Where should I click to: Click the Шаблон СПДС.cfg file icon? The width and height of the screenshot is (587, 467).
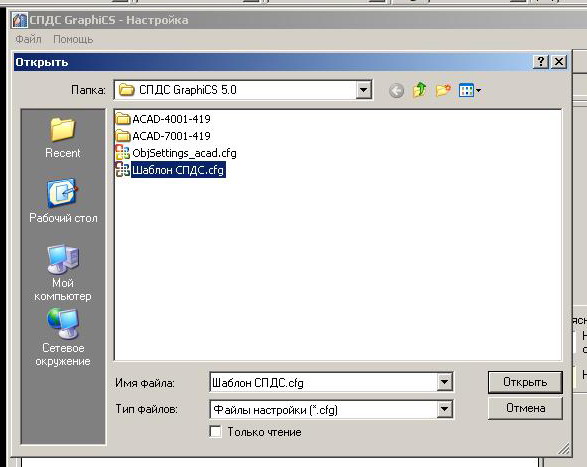pyautogui.click(x=122, y=170)
